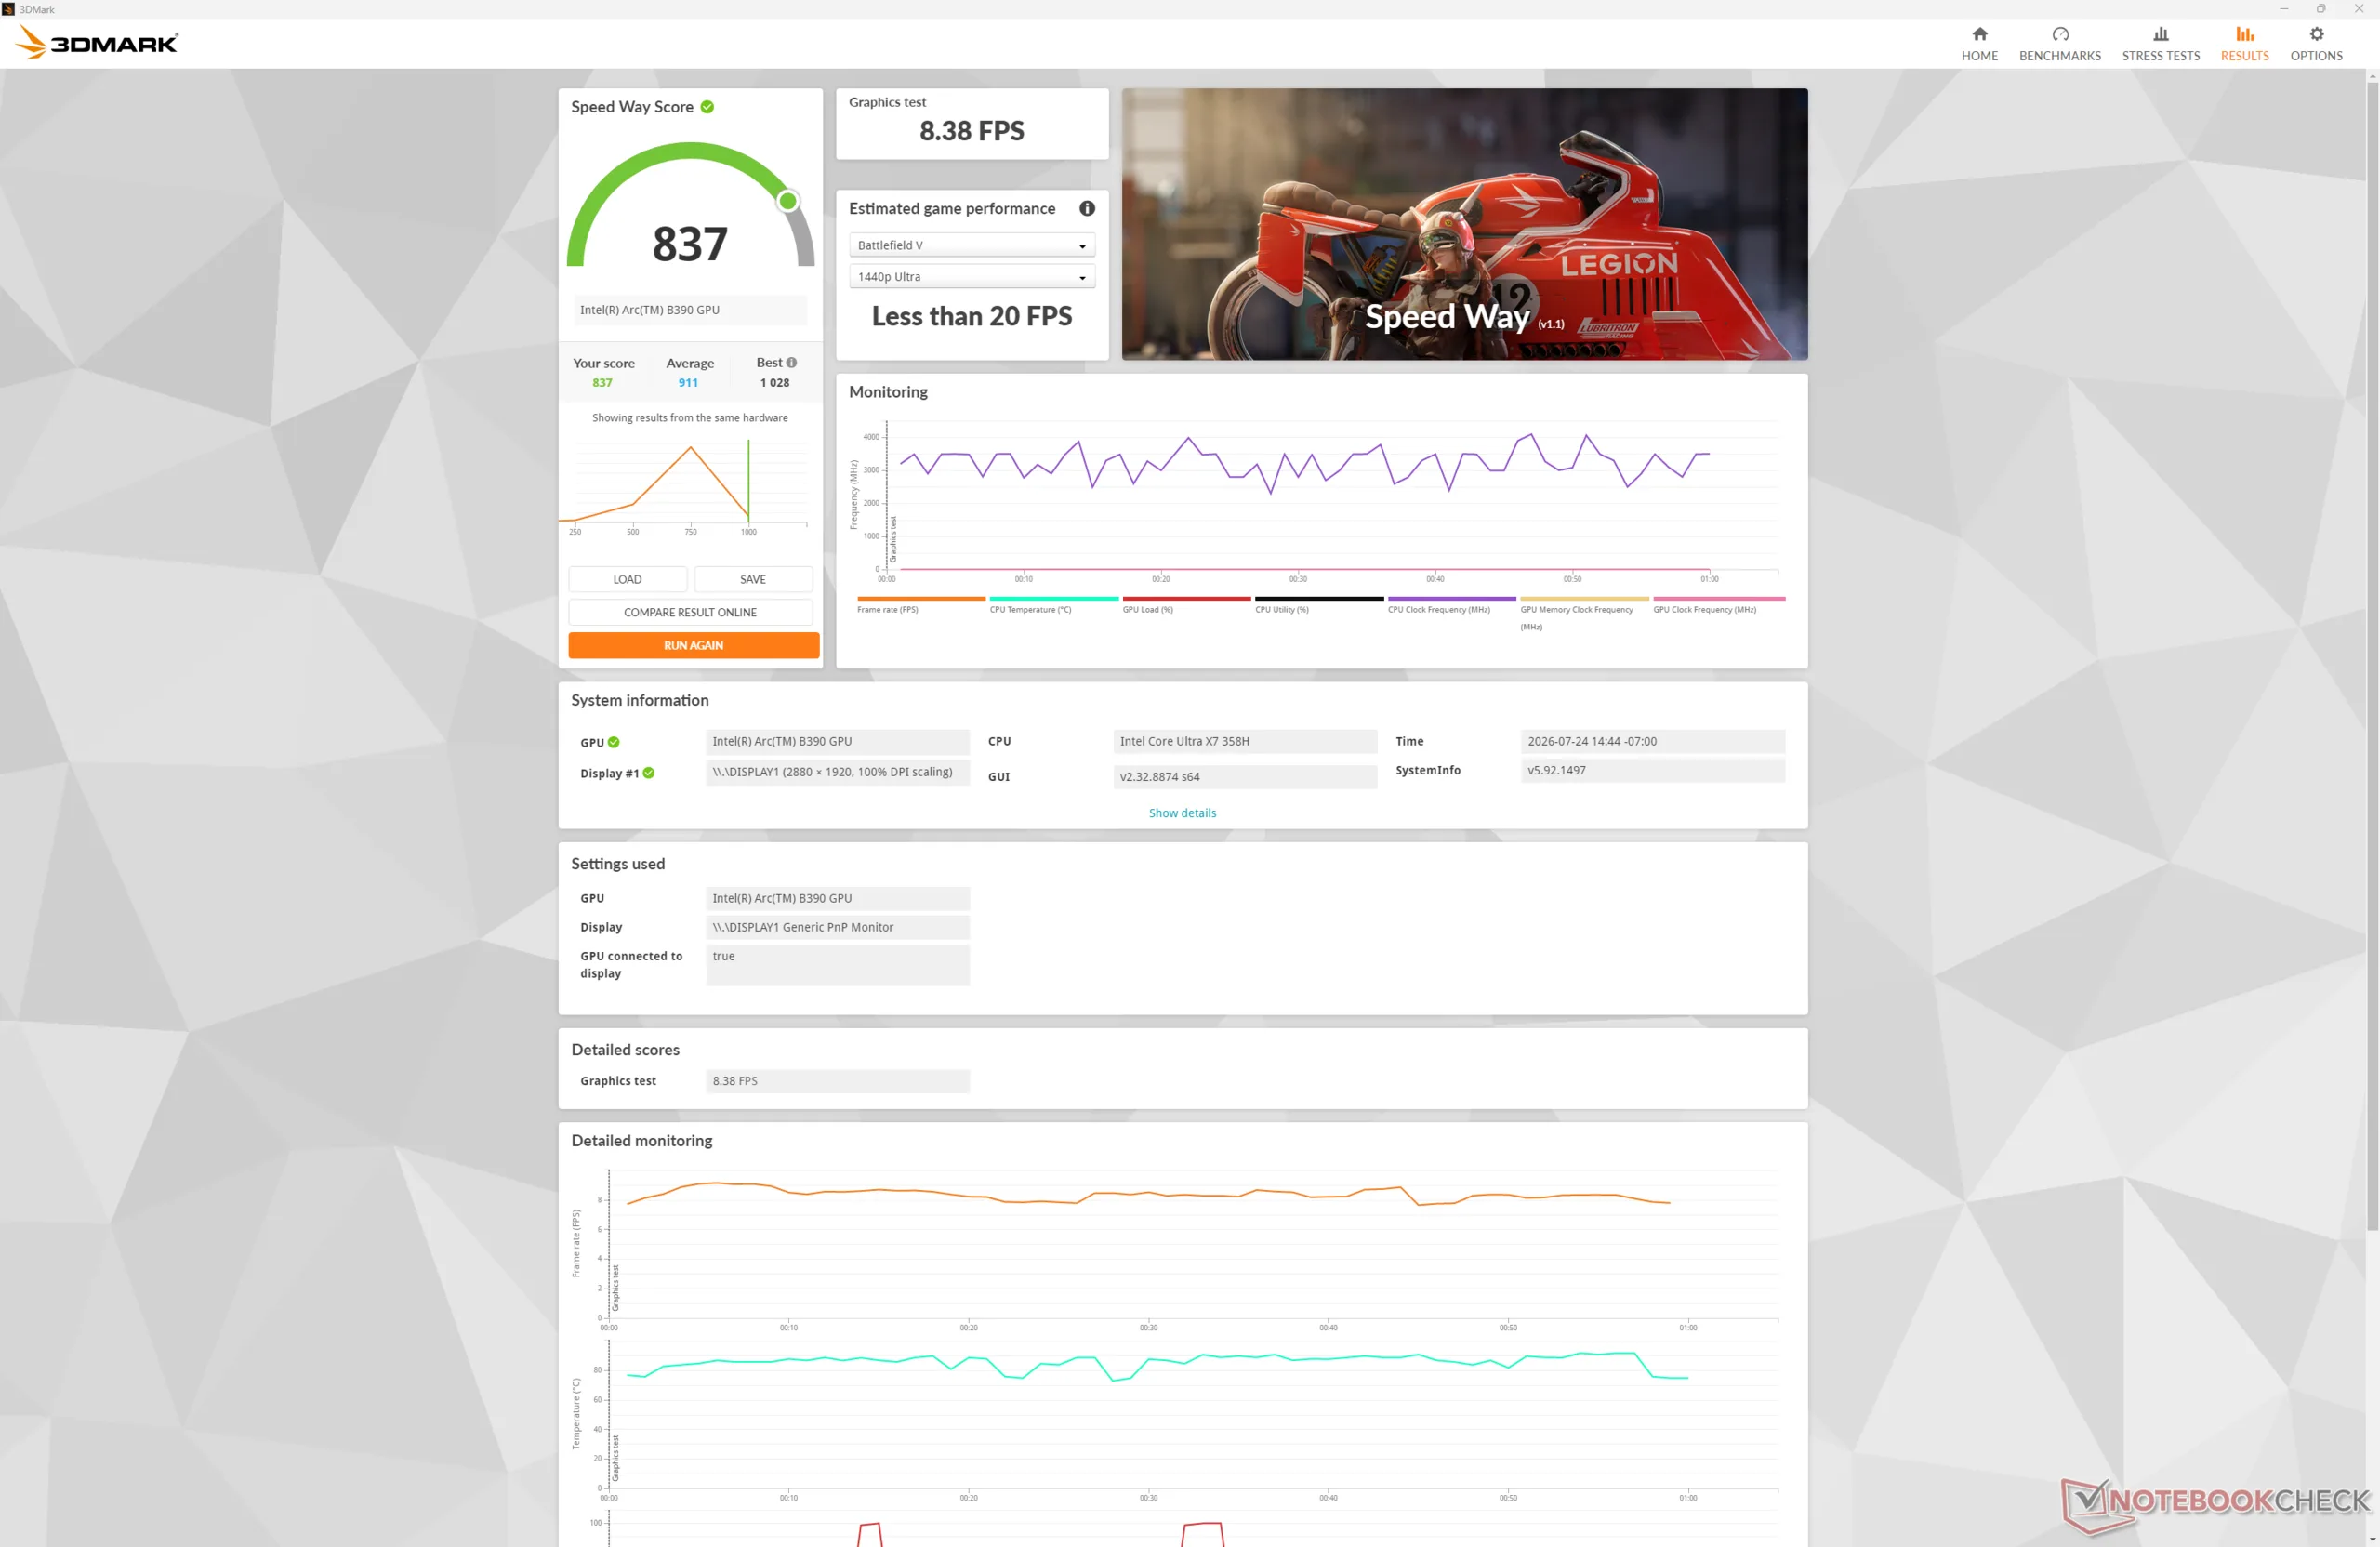This screenshot has width=2380, height=1547.
Task: Click COMPARE RESULT ONLINE button
Action: (690, 612)
